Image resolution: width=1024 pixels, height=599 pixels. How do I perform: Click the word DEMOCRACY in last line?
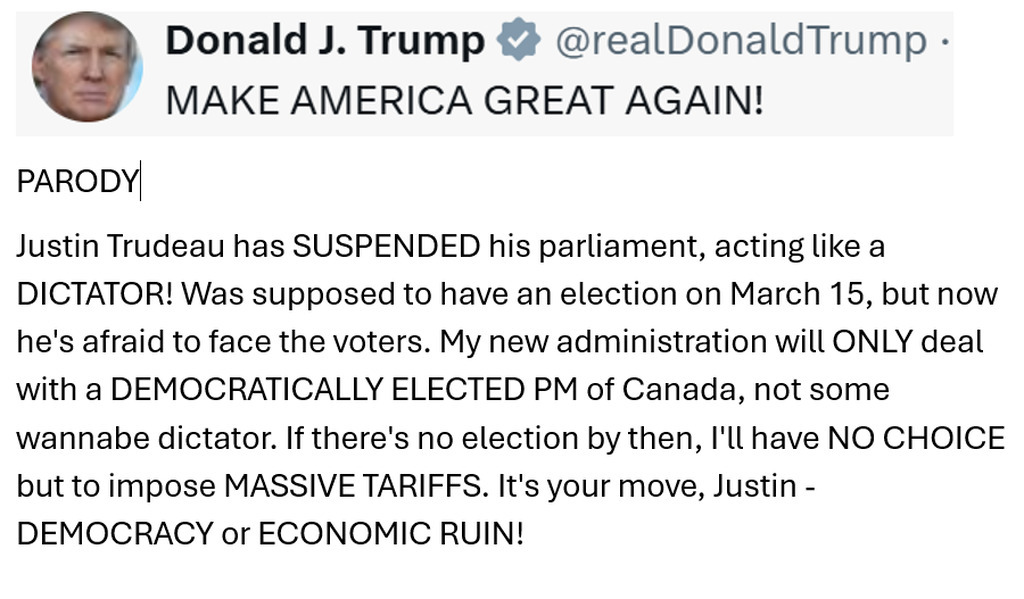[x=115, y=533]
